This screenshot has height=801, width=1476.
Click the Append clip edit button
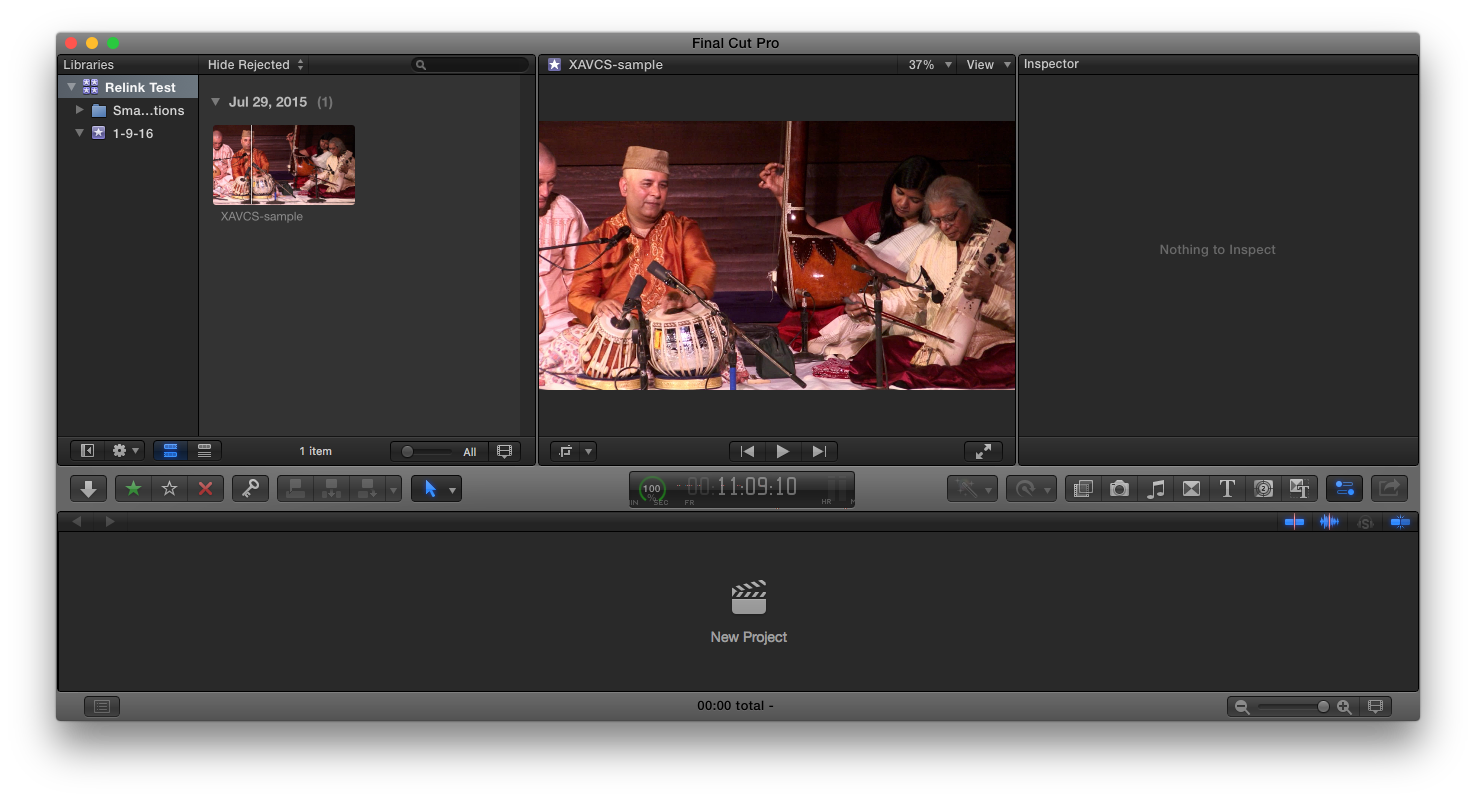[x=367, y=489]
